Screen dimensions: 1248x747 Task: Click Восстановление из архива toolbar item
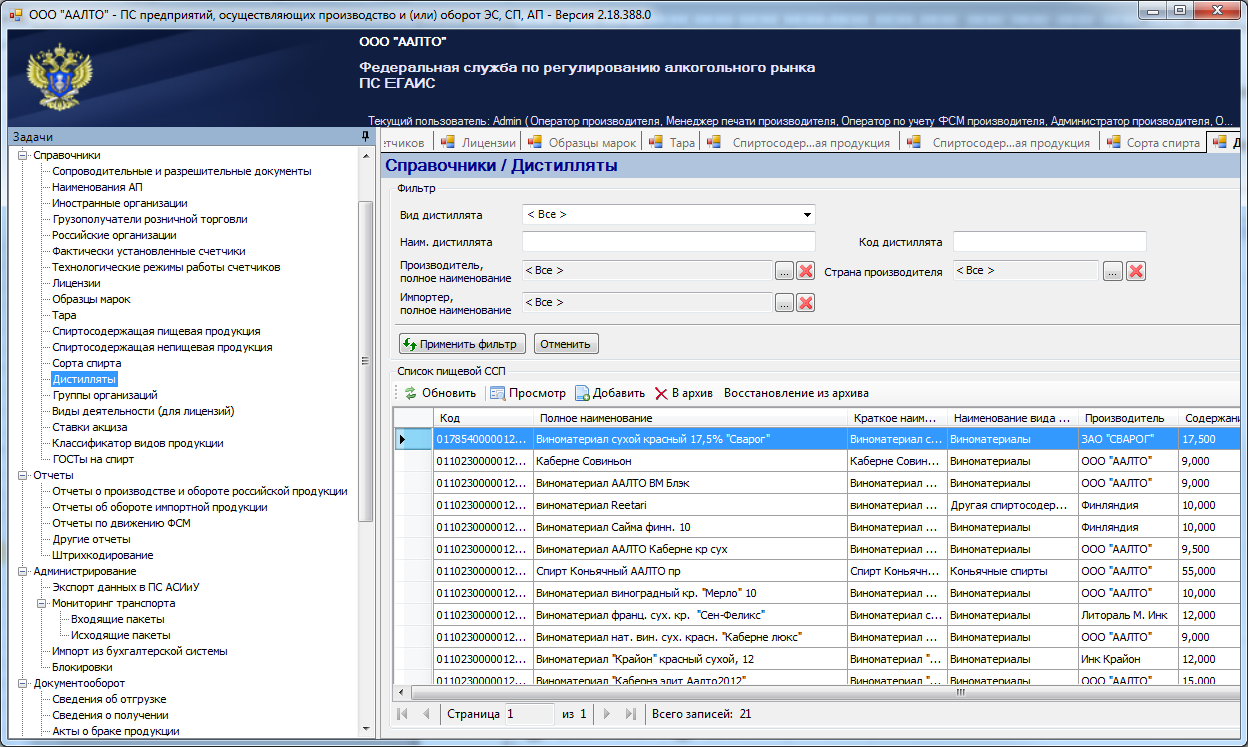pyautogui.click(x=796, y=393)
